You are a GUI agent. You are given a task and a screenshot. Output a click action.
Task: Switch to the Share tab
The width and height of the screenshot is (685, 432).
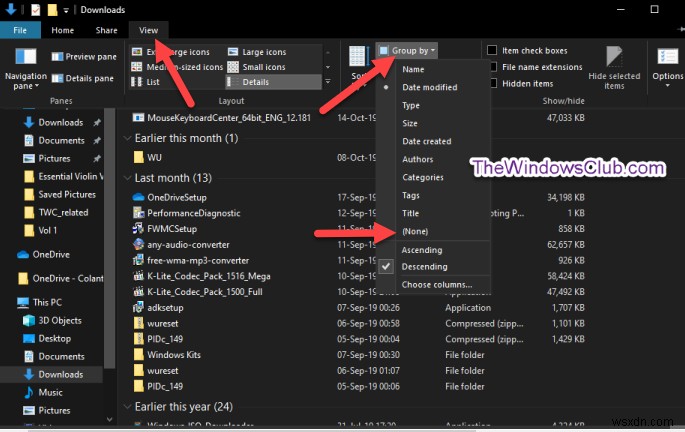tap(107, 30)
